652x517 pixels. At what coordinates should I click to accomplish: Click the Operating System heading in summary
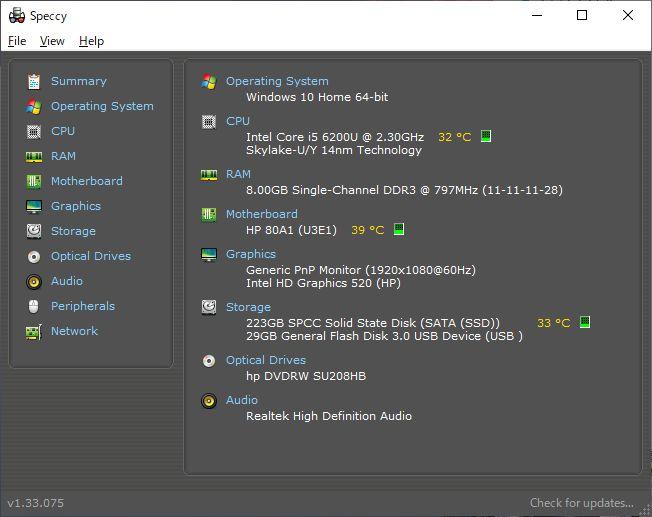pyautogui.click(x=277, y=81)
